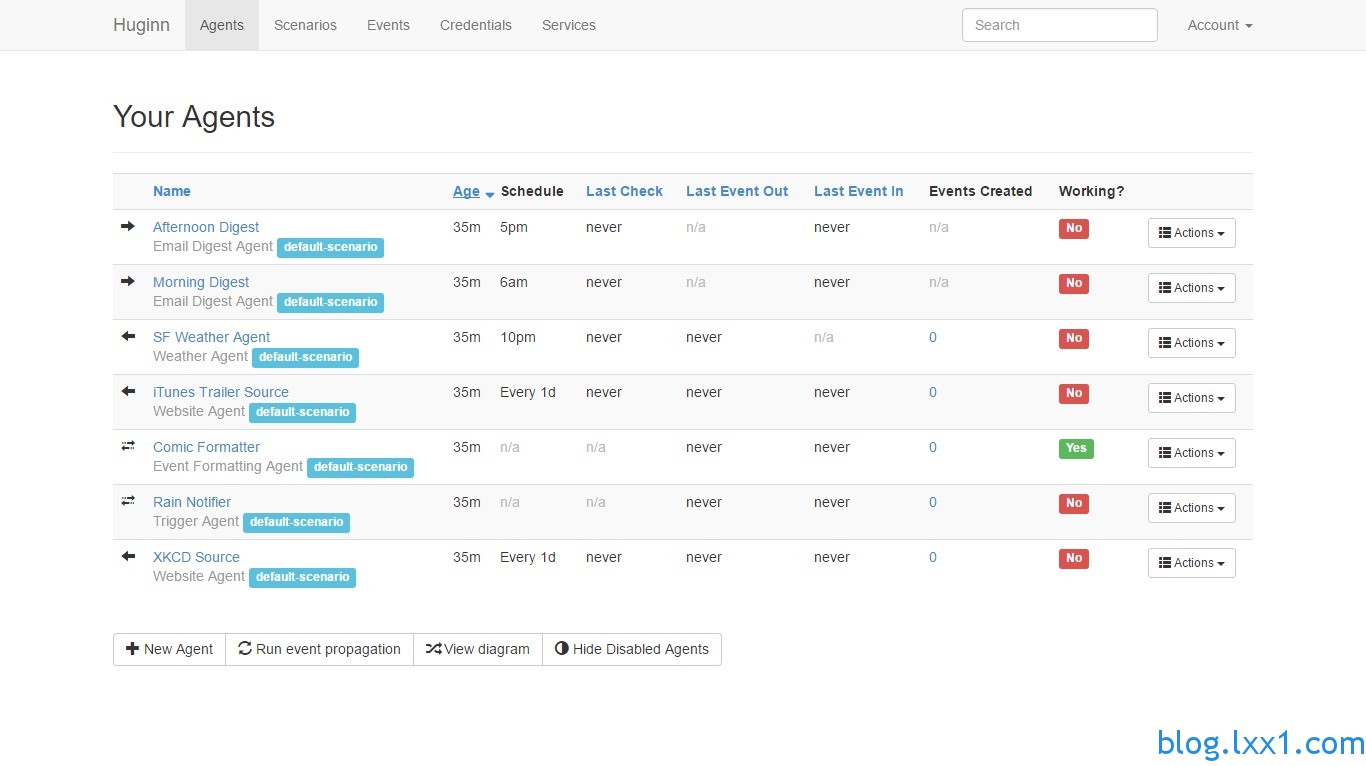Open the Events tab
The height and width of the screenshot is (766, 1366).
[x=388, y=25]
